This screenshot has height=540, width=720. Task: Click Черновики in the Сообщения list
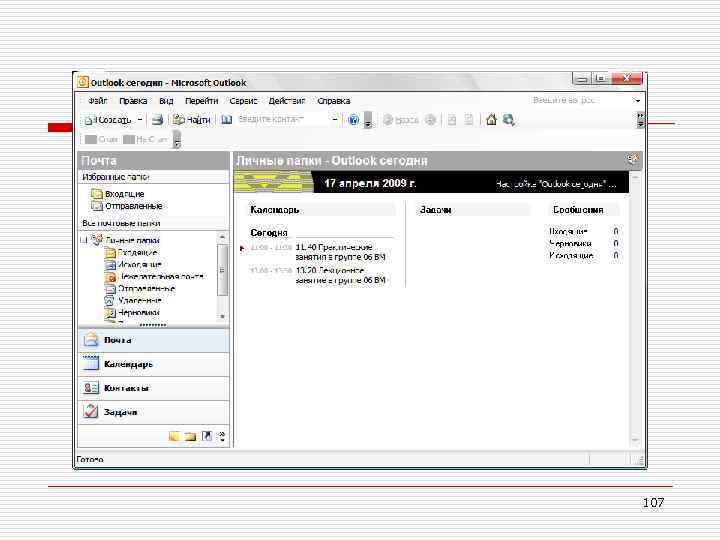click(x=570, y=243)
